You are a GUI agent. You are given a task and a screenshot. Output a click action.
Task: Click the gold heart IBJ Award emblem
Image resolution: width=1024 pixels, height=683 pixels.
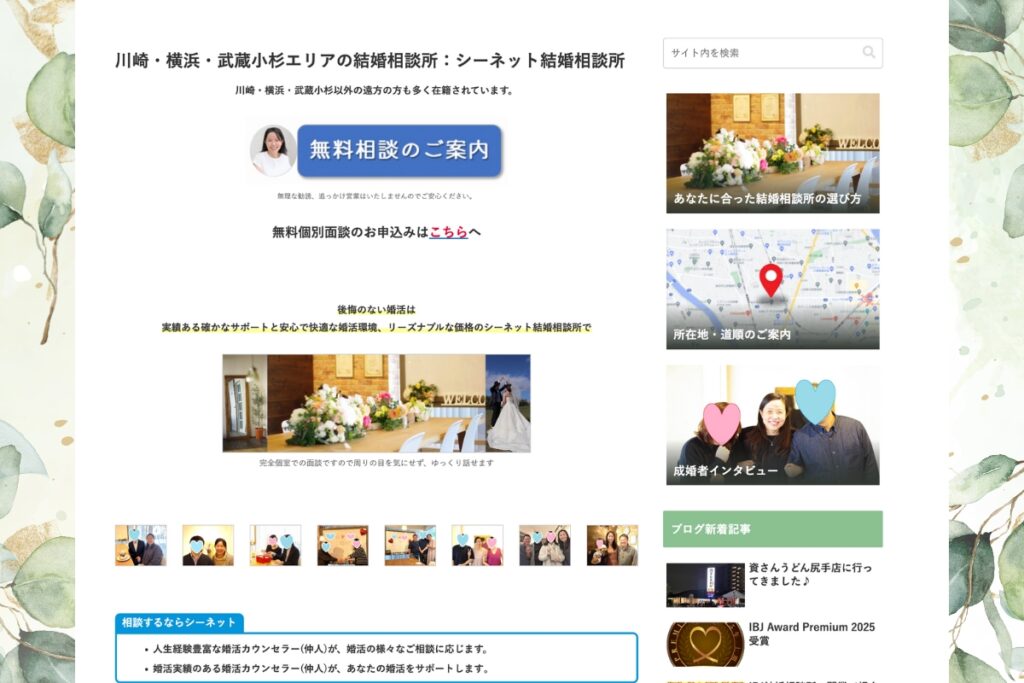[x=705, y=643]
